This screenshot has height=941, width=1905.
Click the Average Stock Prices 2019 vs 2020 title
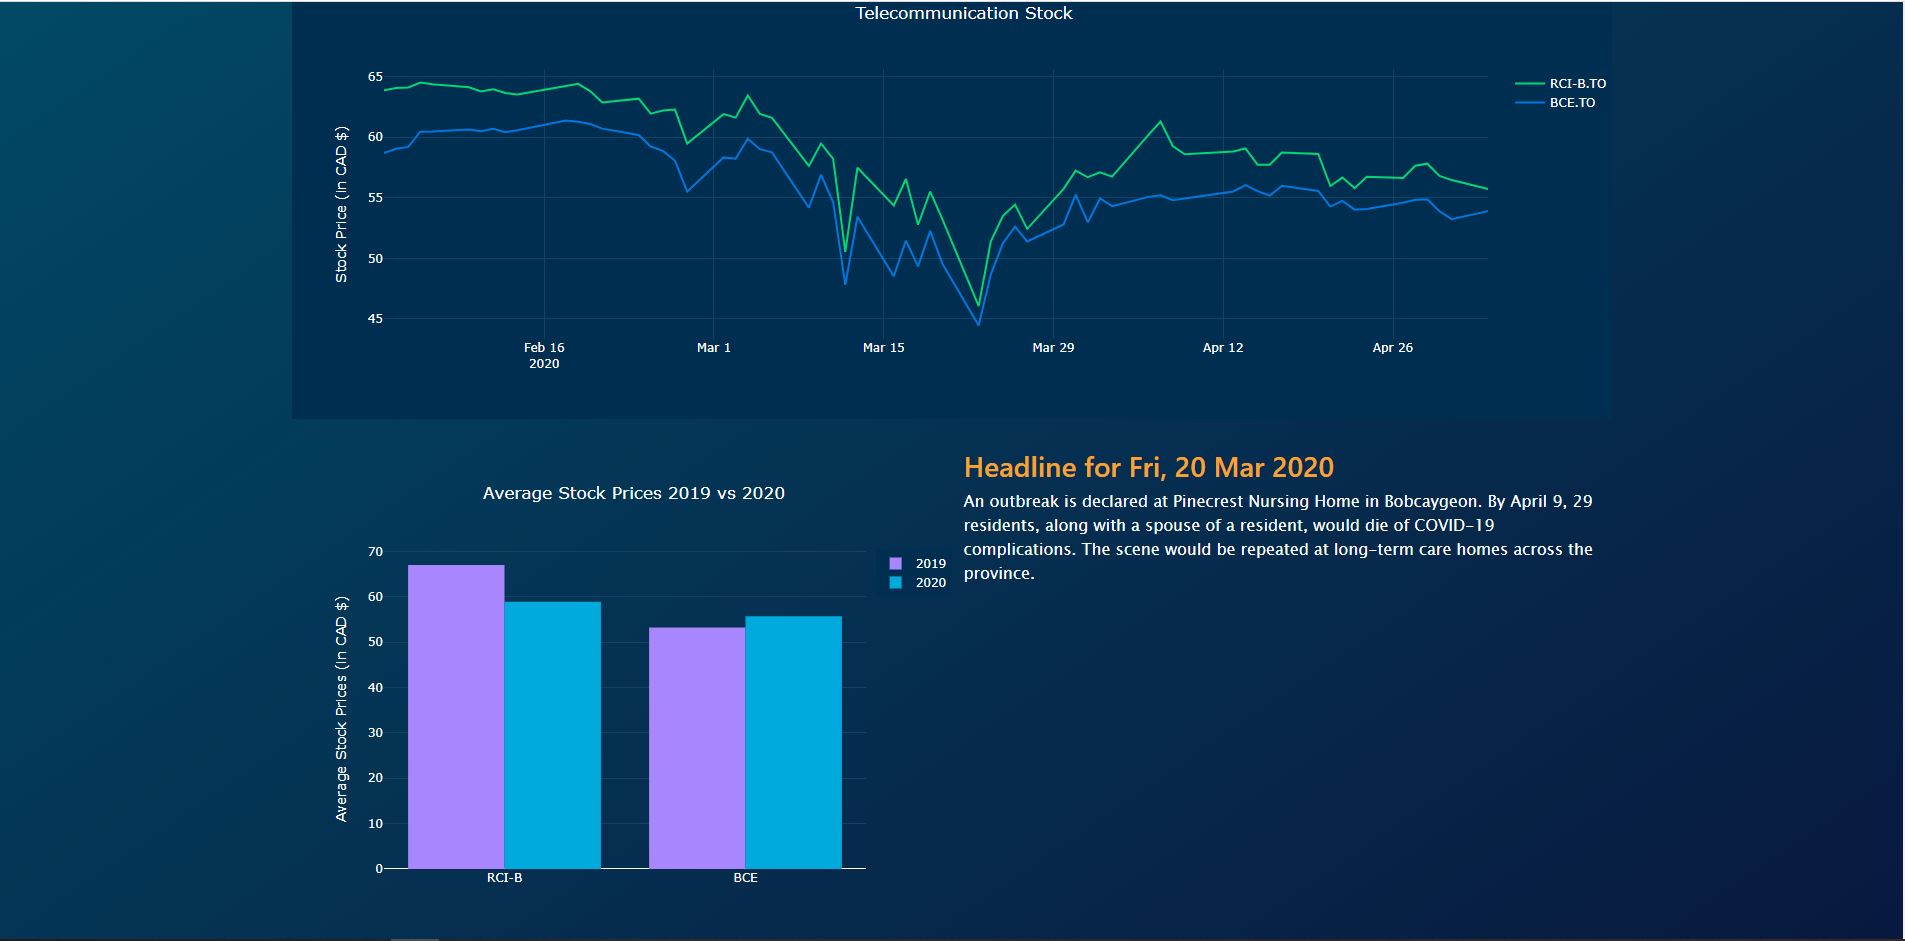633,493
